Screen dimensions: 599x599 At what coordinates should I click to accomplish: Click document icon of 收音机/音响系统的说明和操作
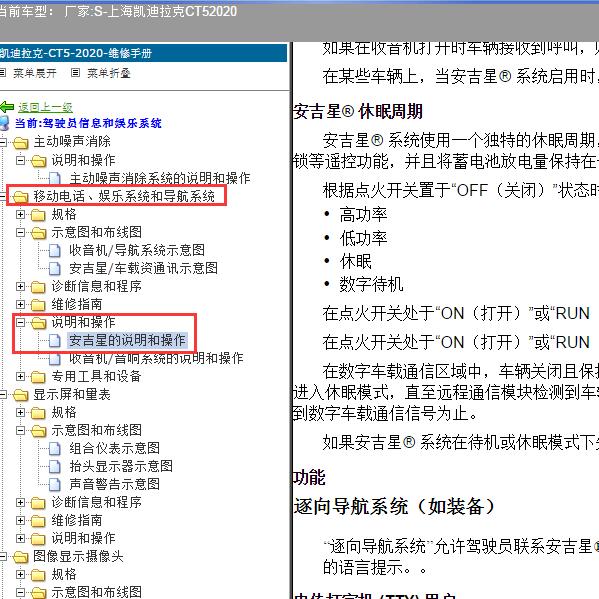55,359
